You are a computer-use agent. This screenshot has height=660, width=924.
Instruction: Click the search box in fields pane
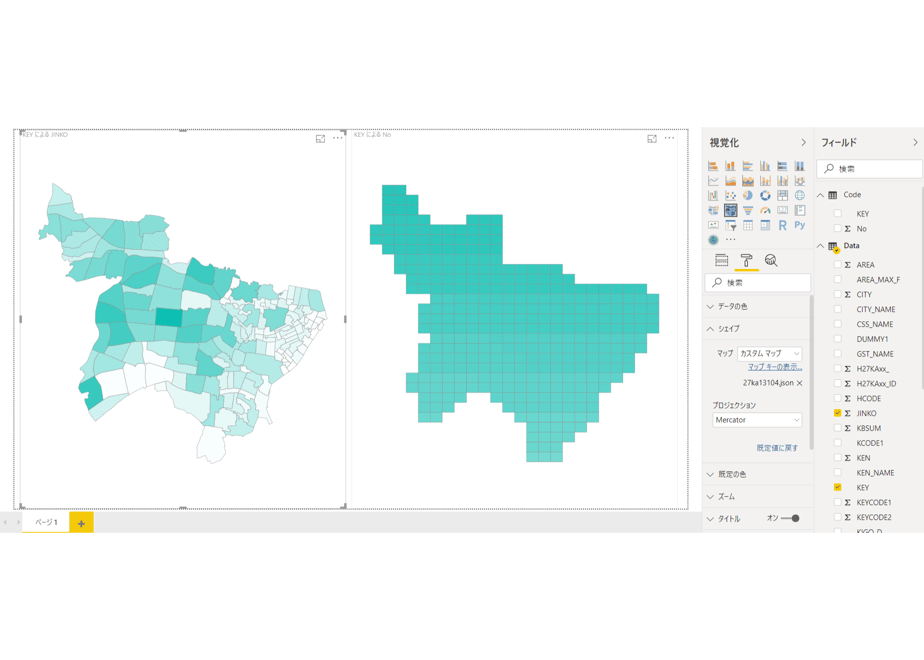tap(870, 169)
